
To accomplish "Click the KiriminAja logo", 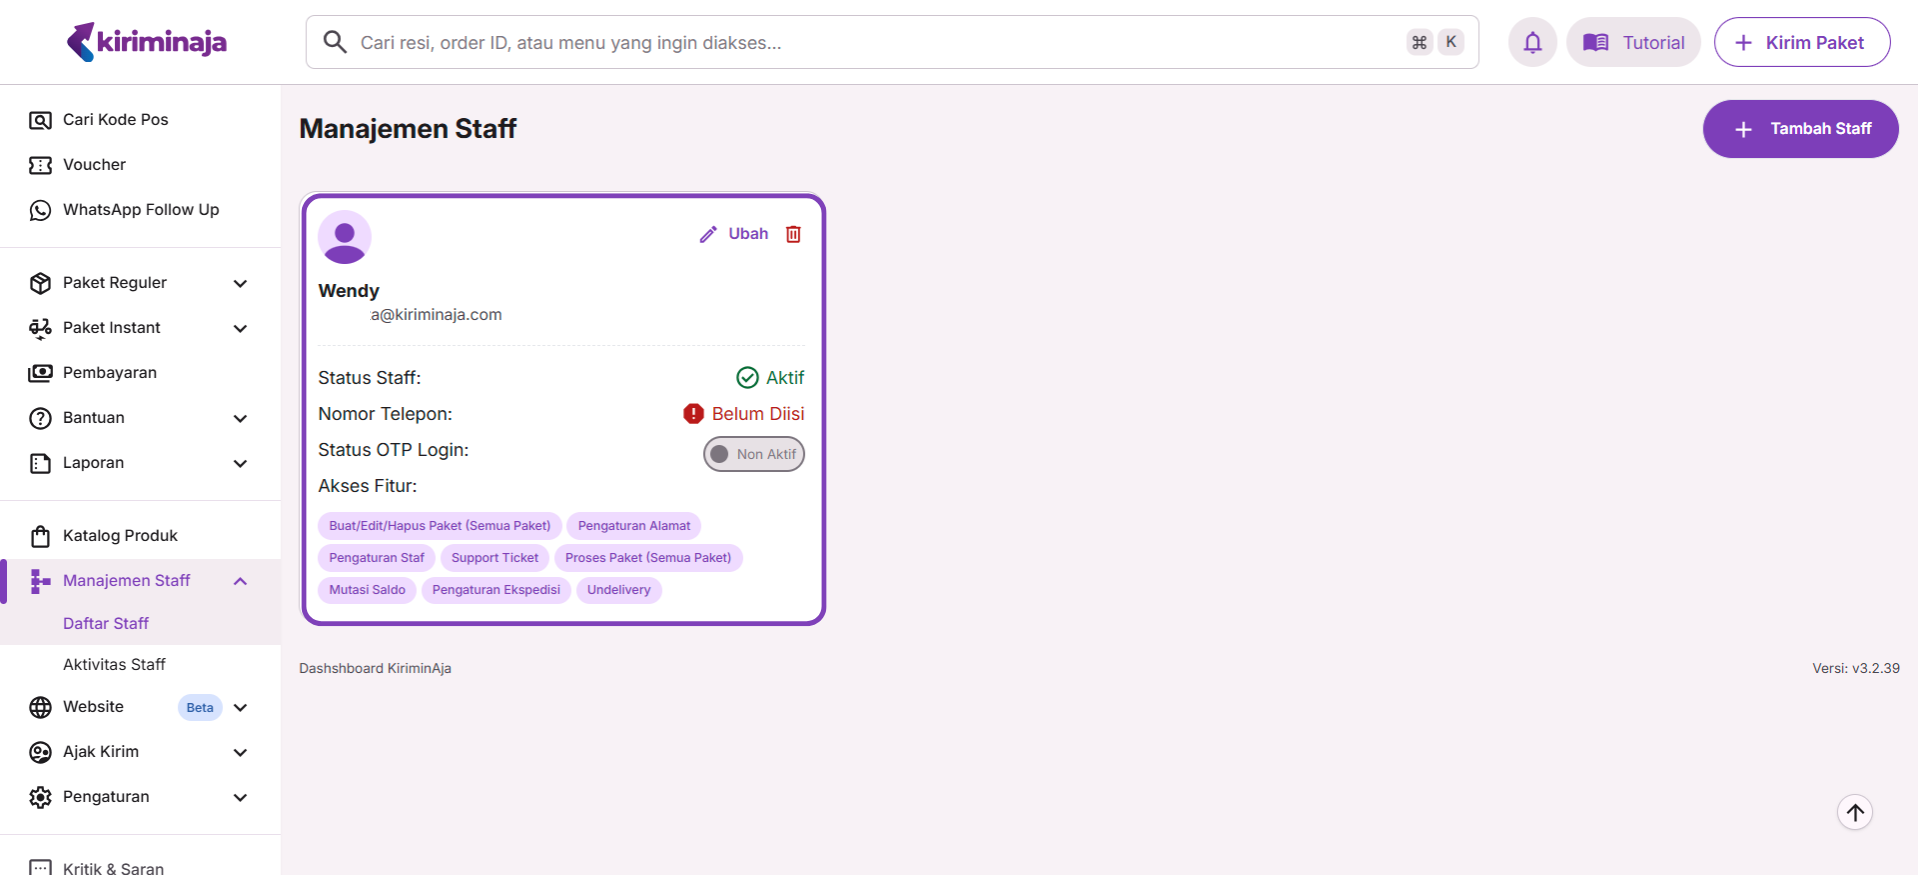I will (146, 42).
